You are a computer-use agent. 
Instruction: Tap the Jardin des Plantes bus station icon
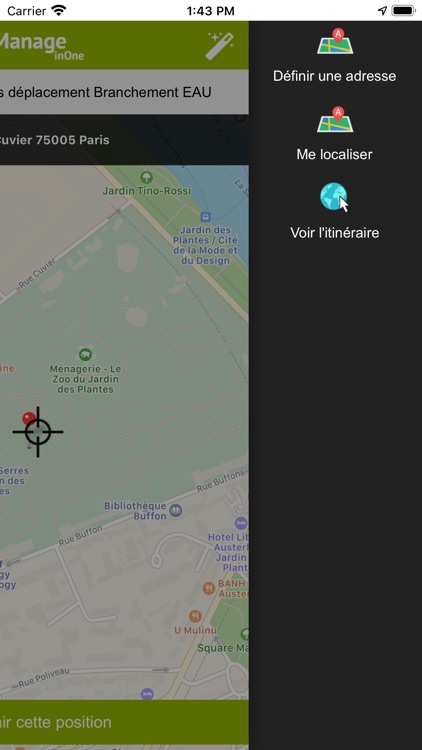click(x=206, y=217)
